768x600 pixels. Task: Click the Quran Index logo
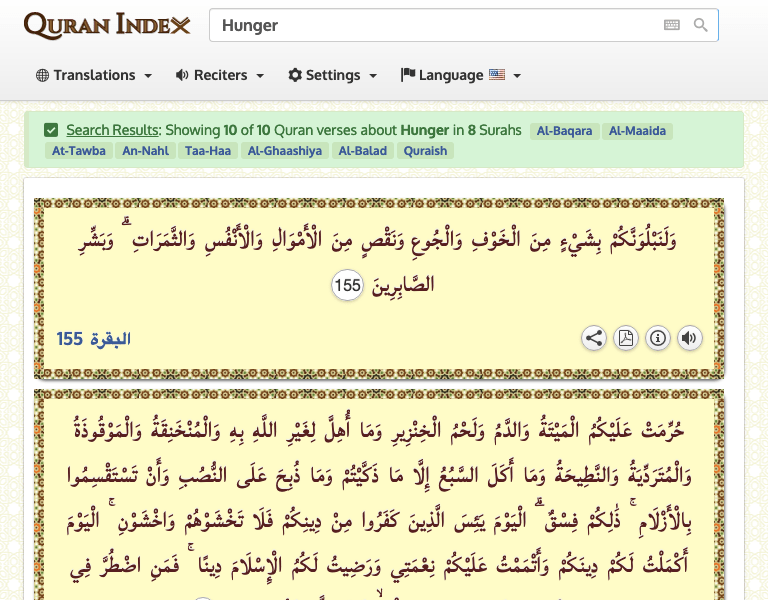[x=107, y=25]
